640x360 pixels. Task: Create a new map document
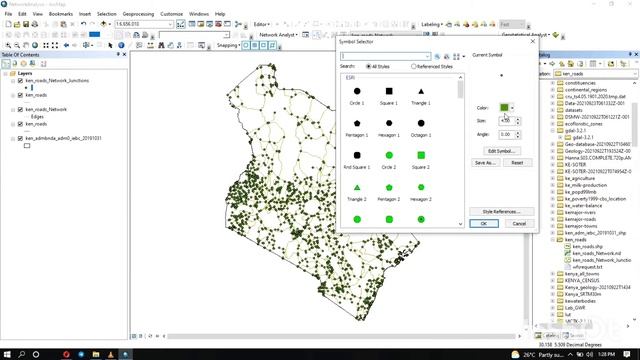(8, 24)
